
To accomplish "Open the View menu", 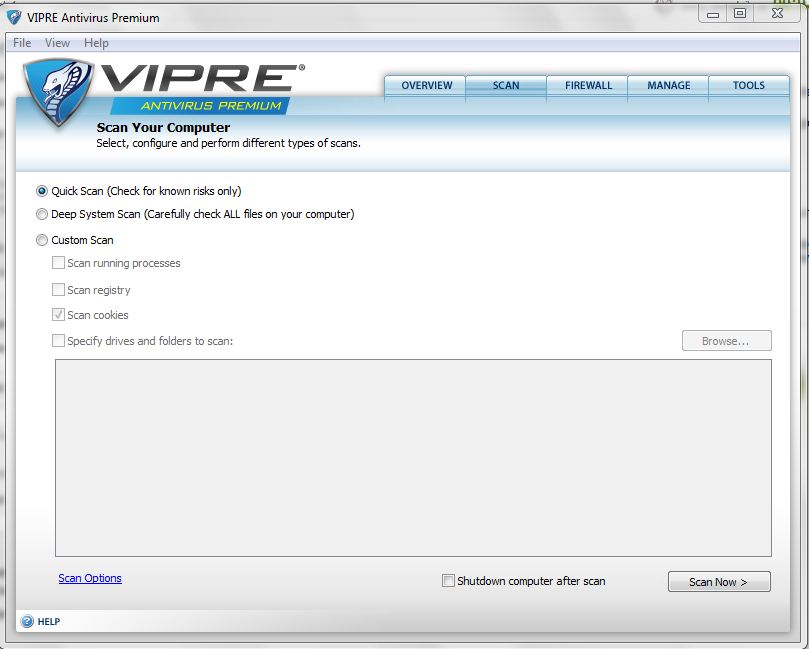I will click(x=57, y=43).
